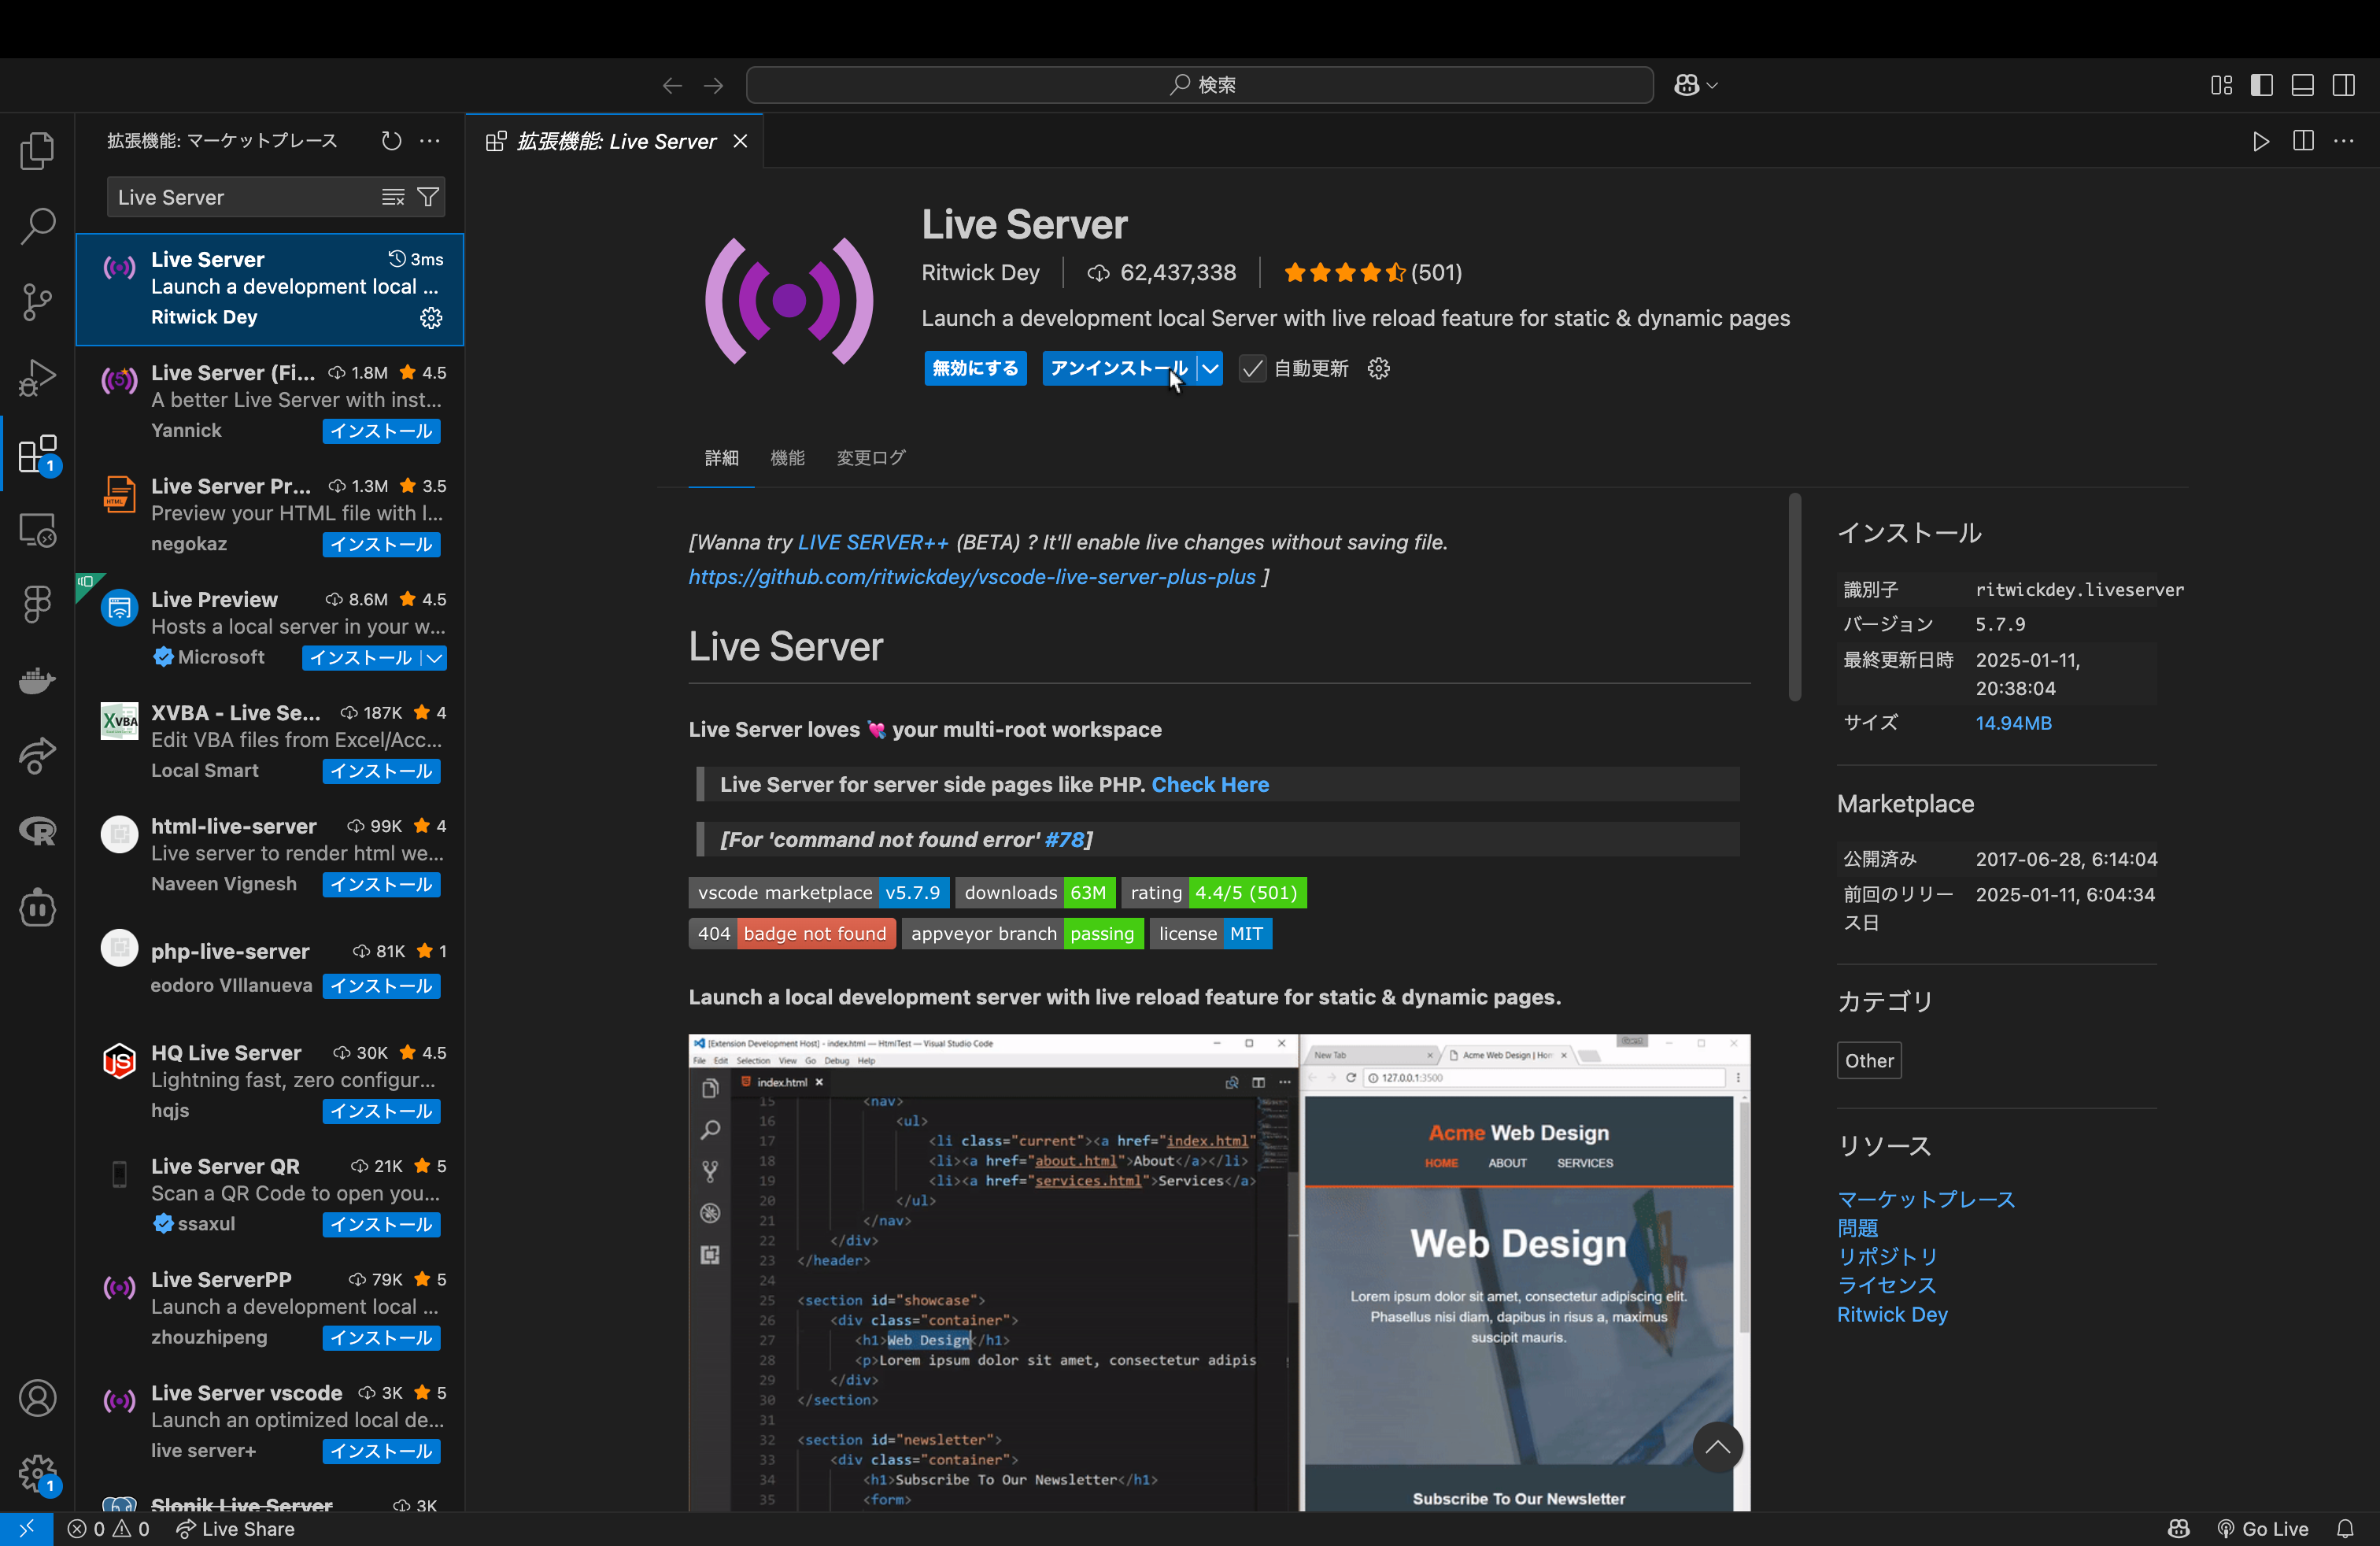Refresh the extensions marketplace list
This screenshot has width=2380, height=1546.
click(391, 141)
